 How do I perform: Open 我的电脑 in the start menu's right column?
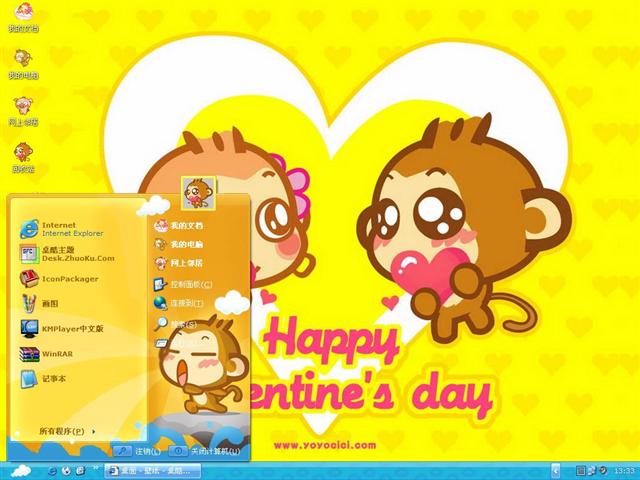(178, 244)
